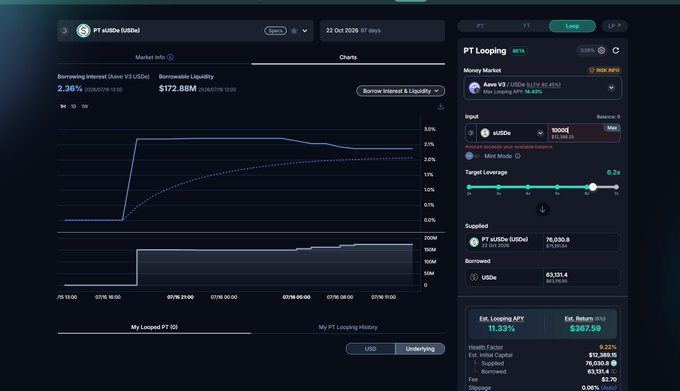The height and width of the screenshot is (391, 680).
Task: Click the Mint Mode info icon
Action: [x=517, y=156]
